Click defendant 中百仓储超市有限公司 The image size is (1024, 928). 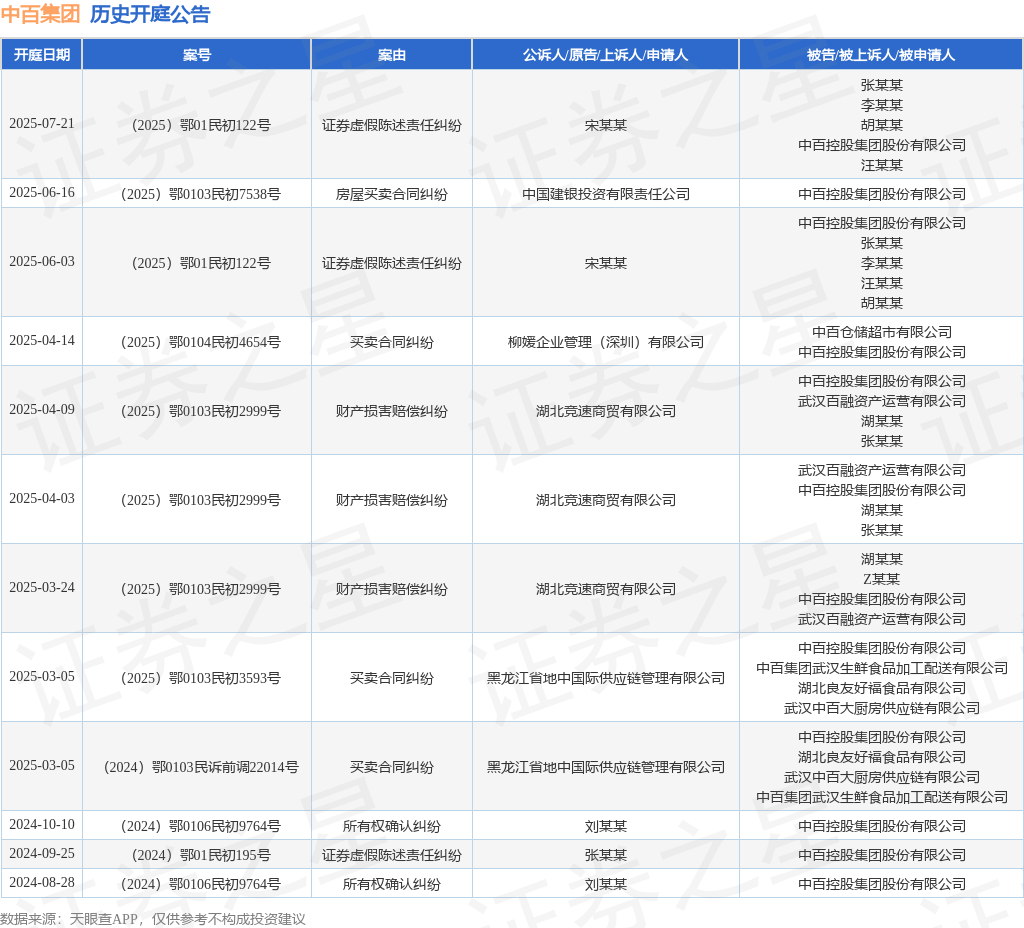882,332
